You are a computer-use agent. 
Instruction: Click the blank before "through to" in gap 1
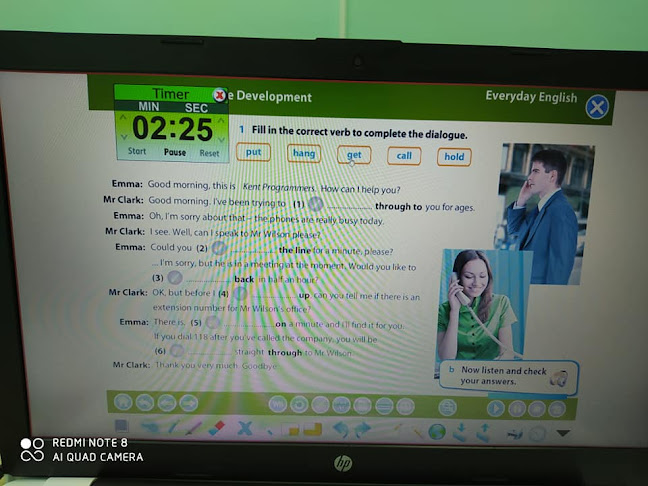tap(349, 207)
